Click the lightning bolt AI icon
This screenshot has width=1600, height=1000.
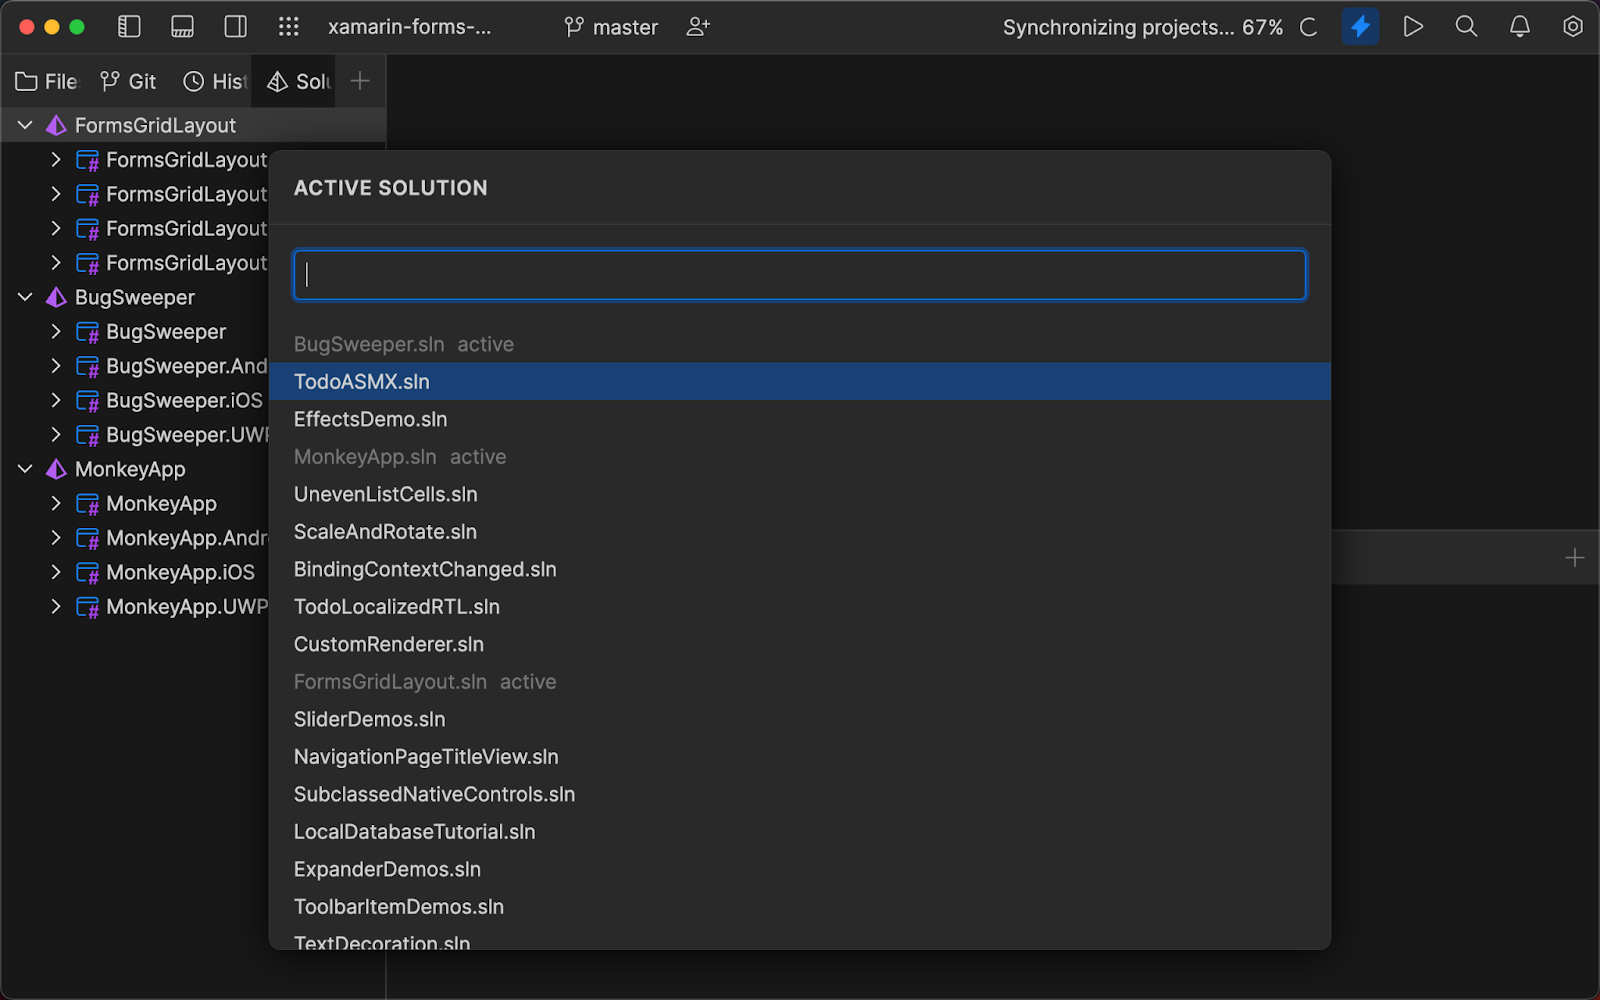pos(1360,27)
